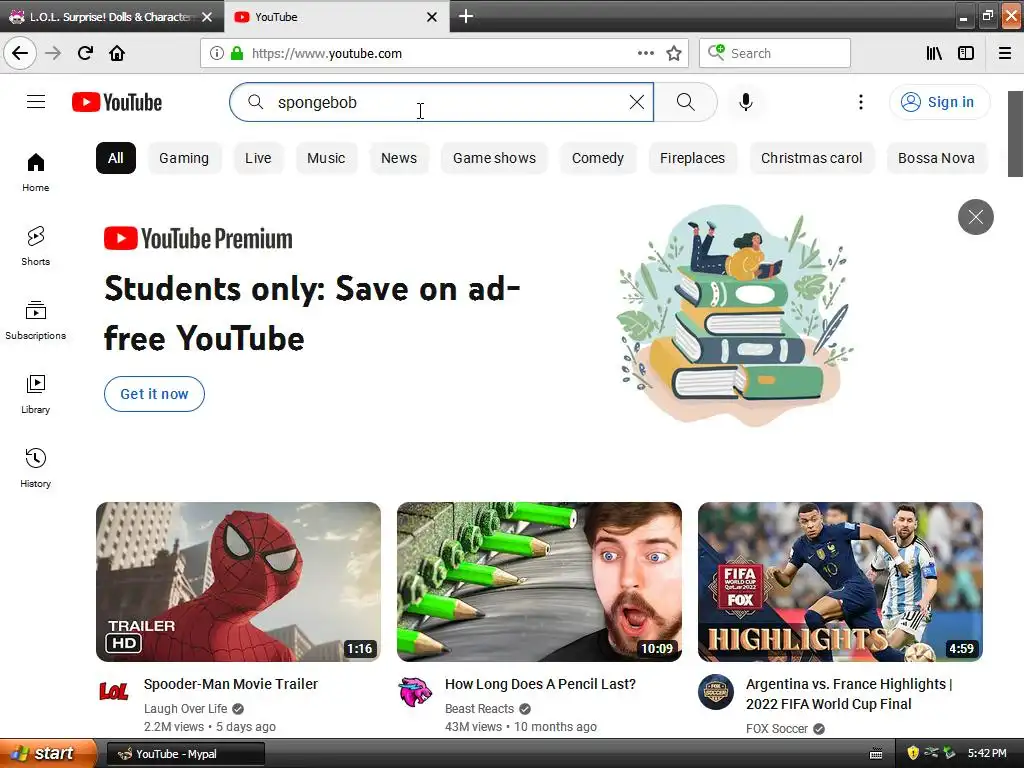Click the taskbar clock 5:42 PM
The height and width of the screenshot is (768, 1024).
point(987,753)
